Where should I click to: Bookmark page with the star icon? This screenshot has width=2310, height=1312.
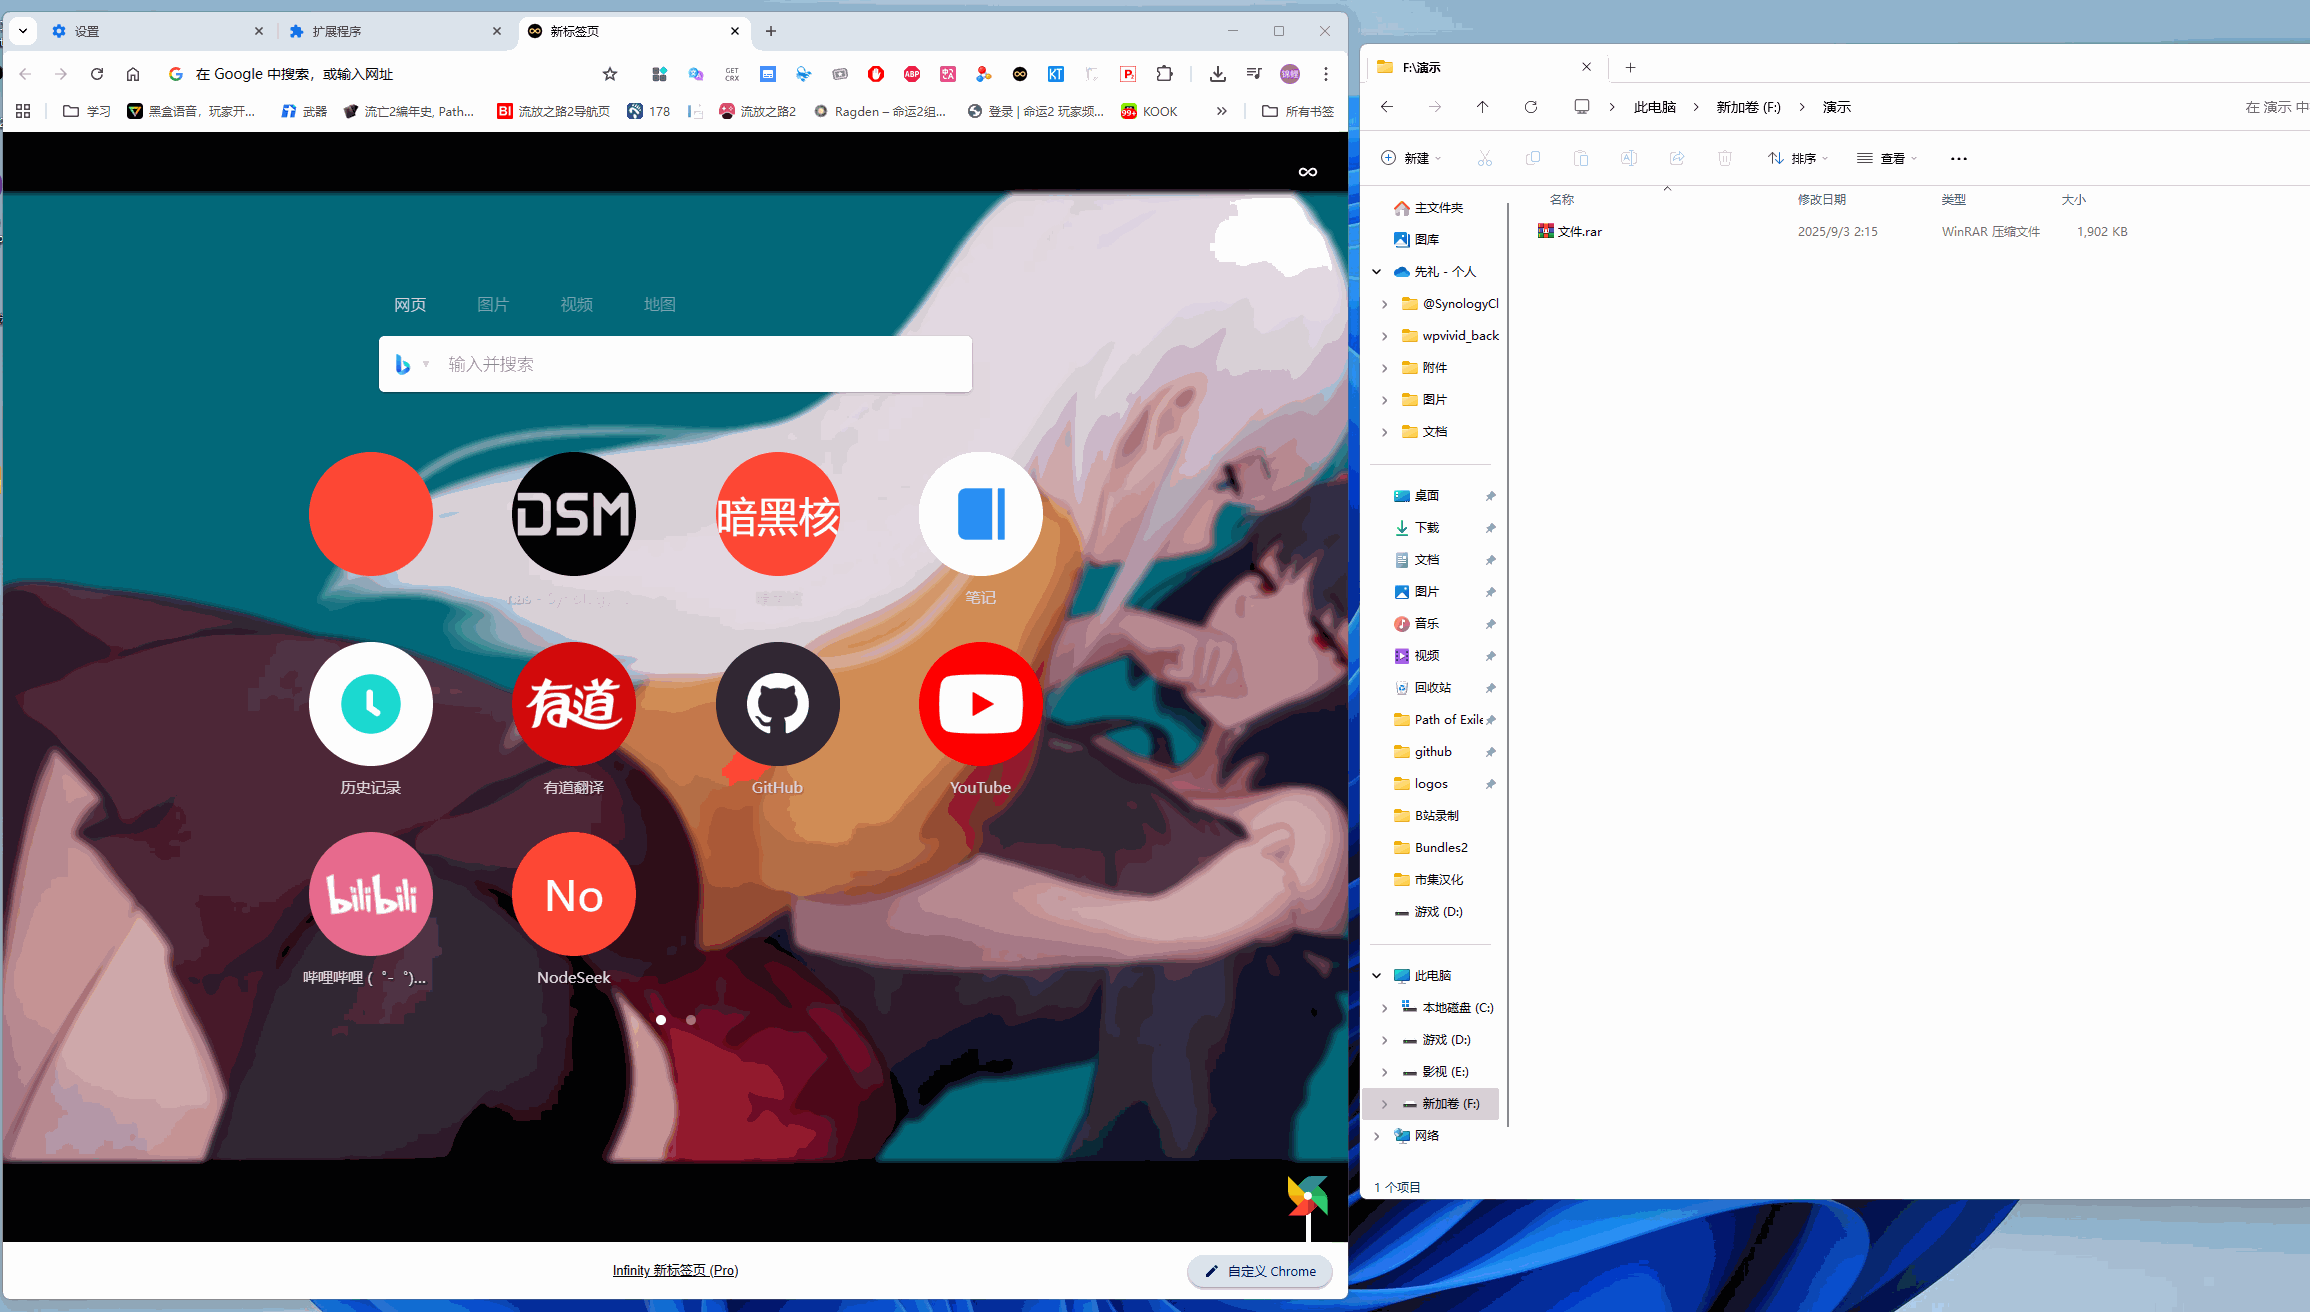(x=610, y=74)
